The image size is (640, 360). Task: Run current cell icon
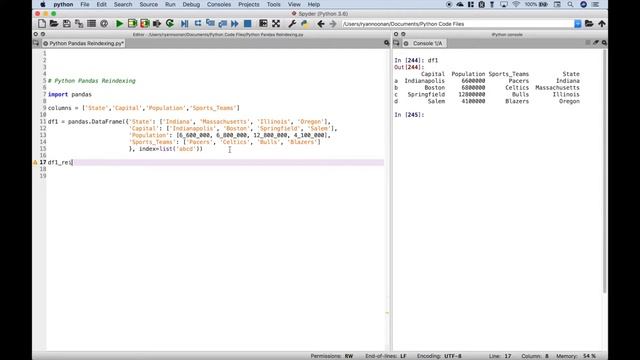pyautogui.click(x=132, y=24)
